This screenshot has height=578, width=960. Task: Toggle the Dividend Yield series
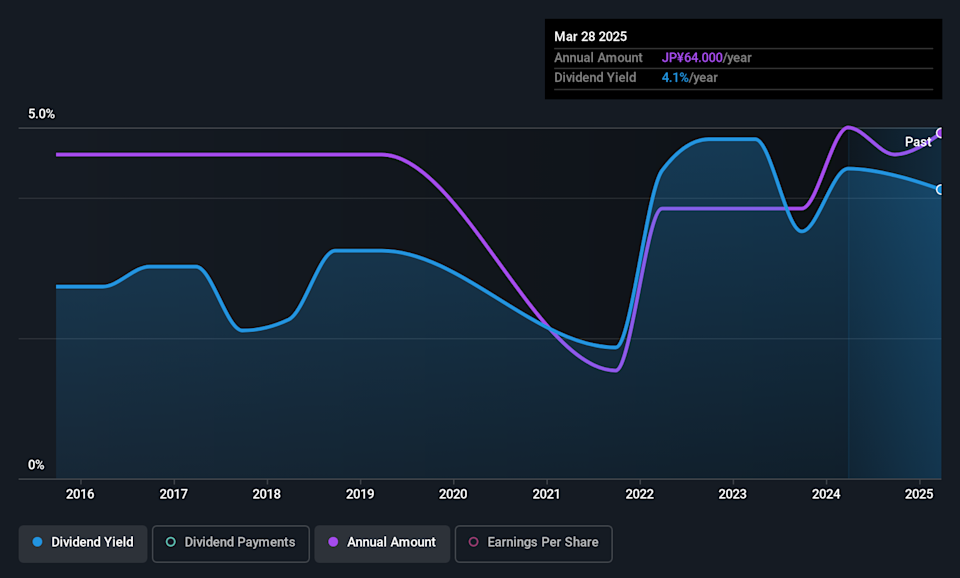pyautogui.click(x=83, y=543)
